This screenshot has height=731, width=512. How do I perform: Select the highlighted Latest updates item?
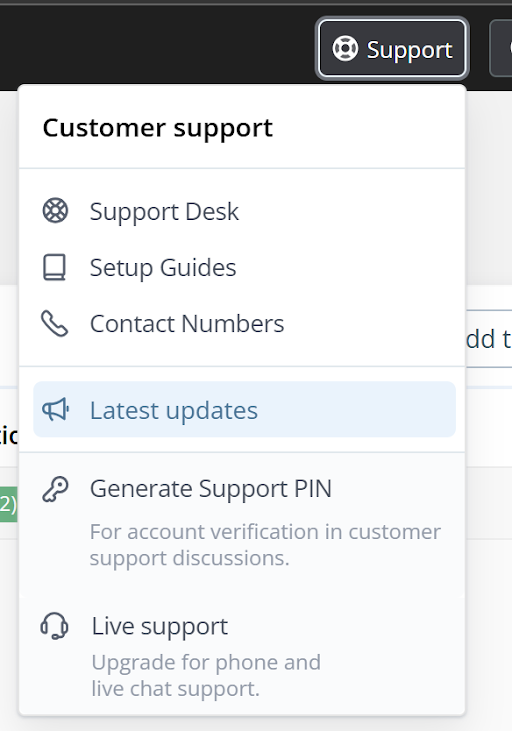coord(244,410)
